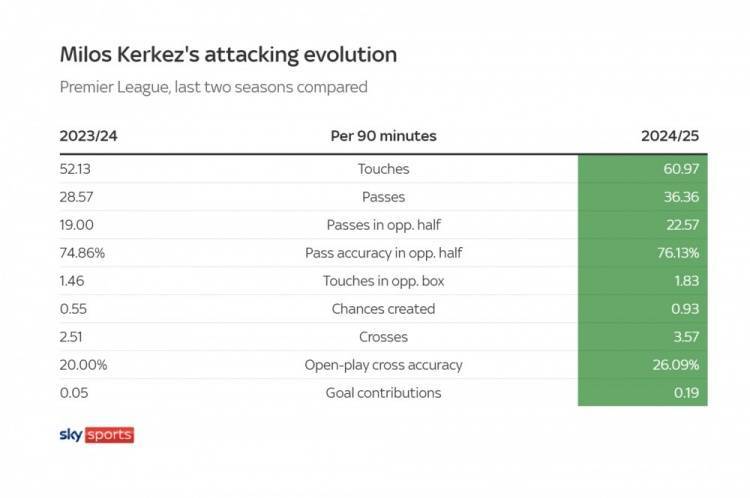Click the 76.13% accuracy value
The image size is (750, 498).
coord(678,253)
